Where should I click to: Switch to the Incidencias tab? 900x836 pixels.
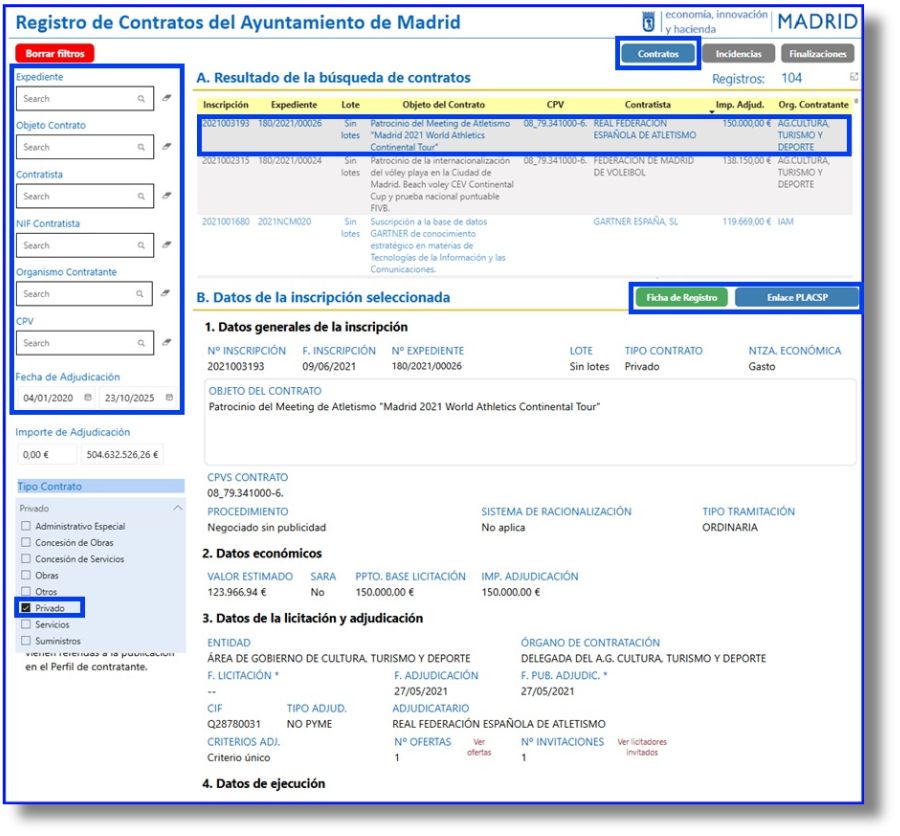click(x=738, y=54)
